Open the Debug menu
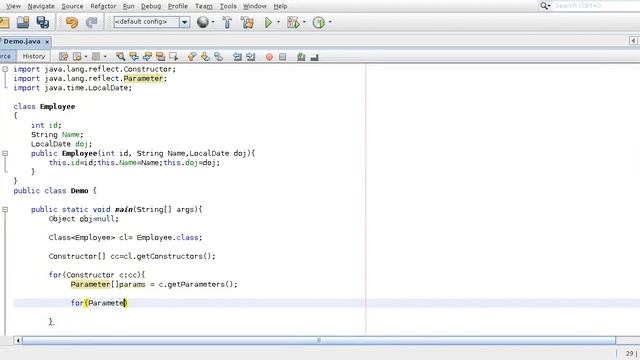 point(151,6)
